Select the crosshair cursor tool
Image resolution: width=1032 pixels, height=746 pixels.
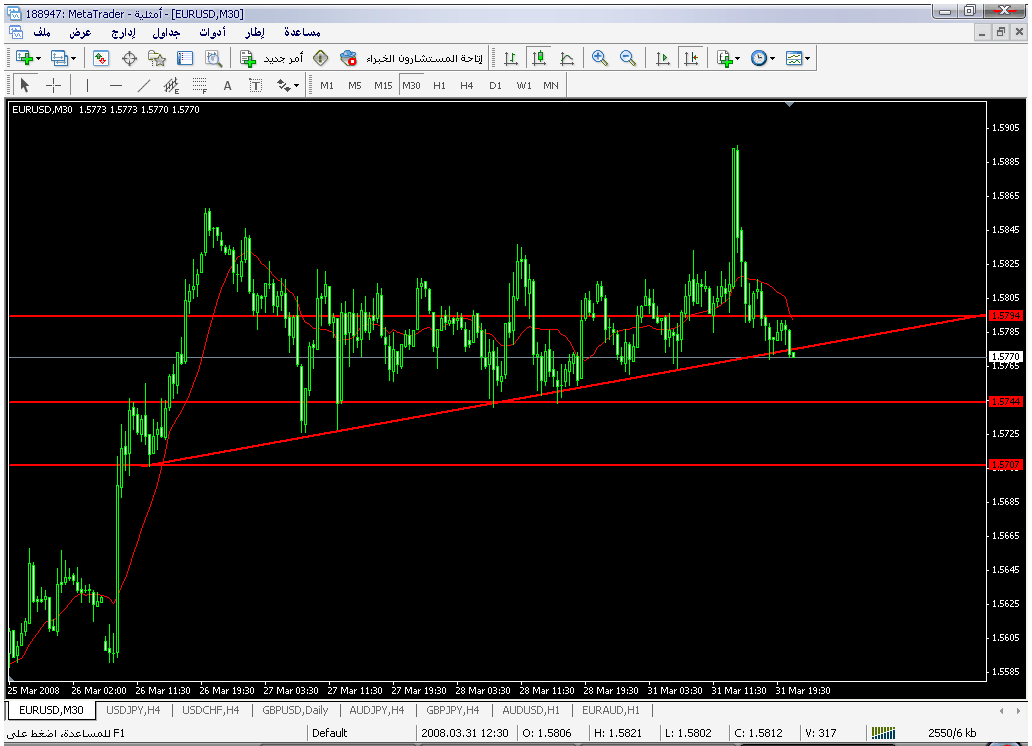pyautogui.click(x=54, y=85)
